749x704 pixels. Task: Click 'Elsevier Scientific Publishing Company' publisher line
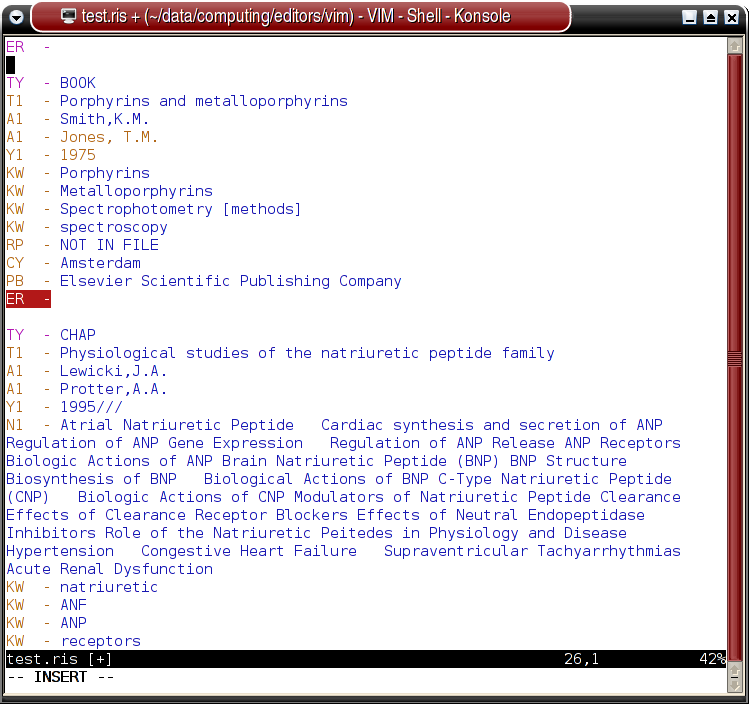tap(230, 281)
